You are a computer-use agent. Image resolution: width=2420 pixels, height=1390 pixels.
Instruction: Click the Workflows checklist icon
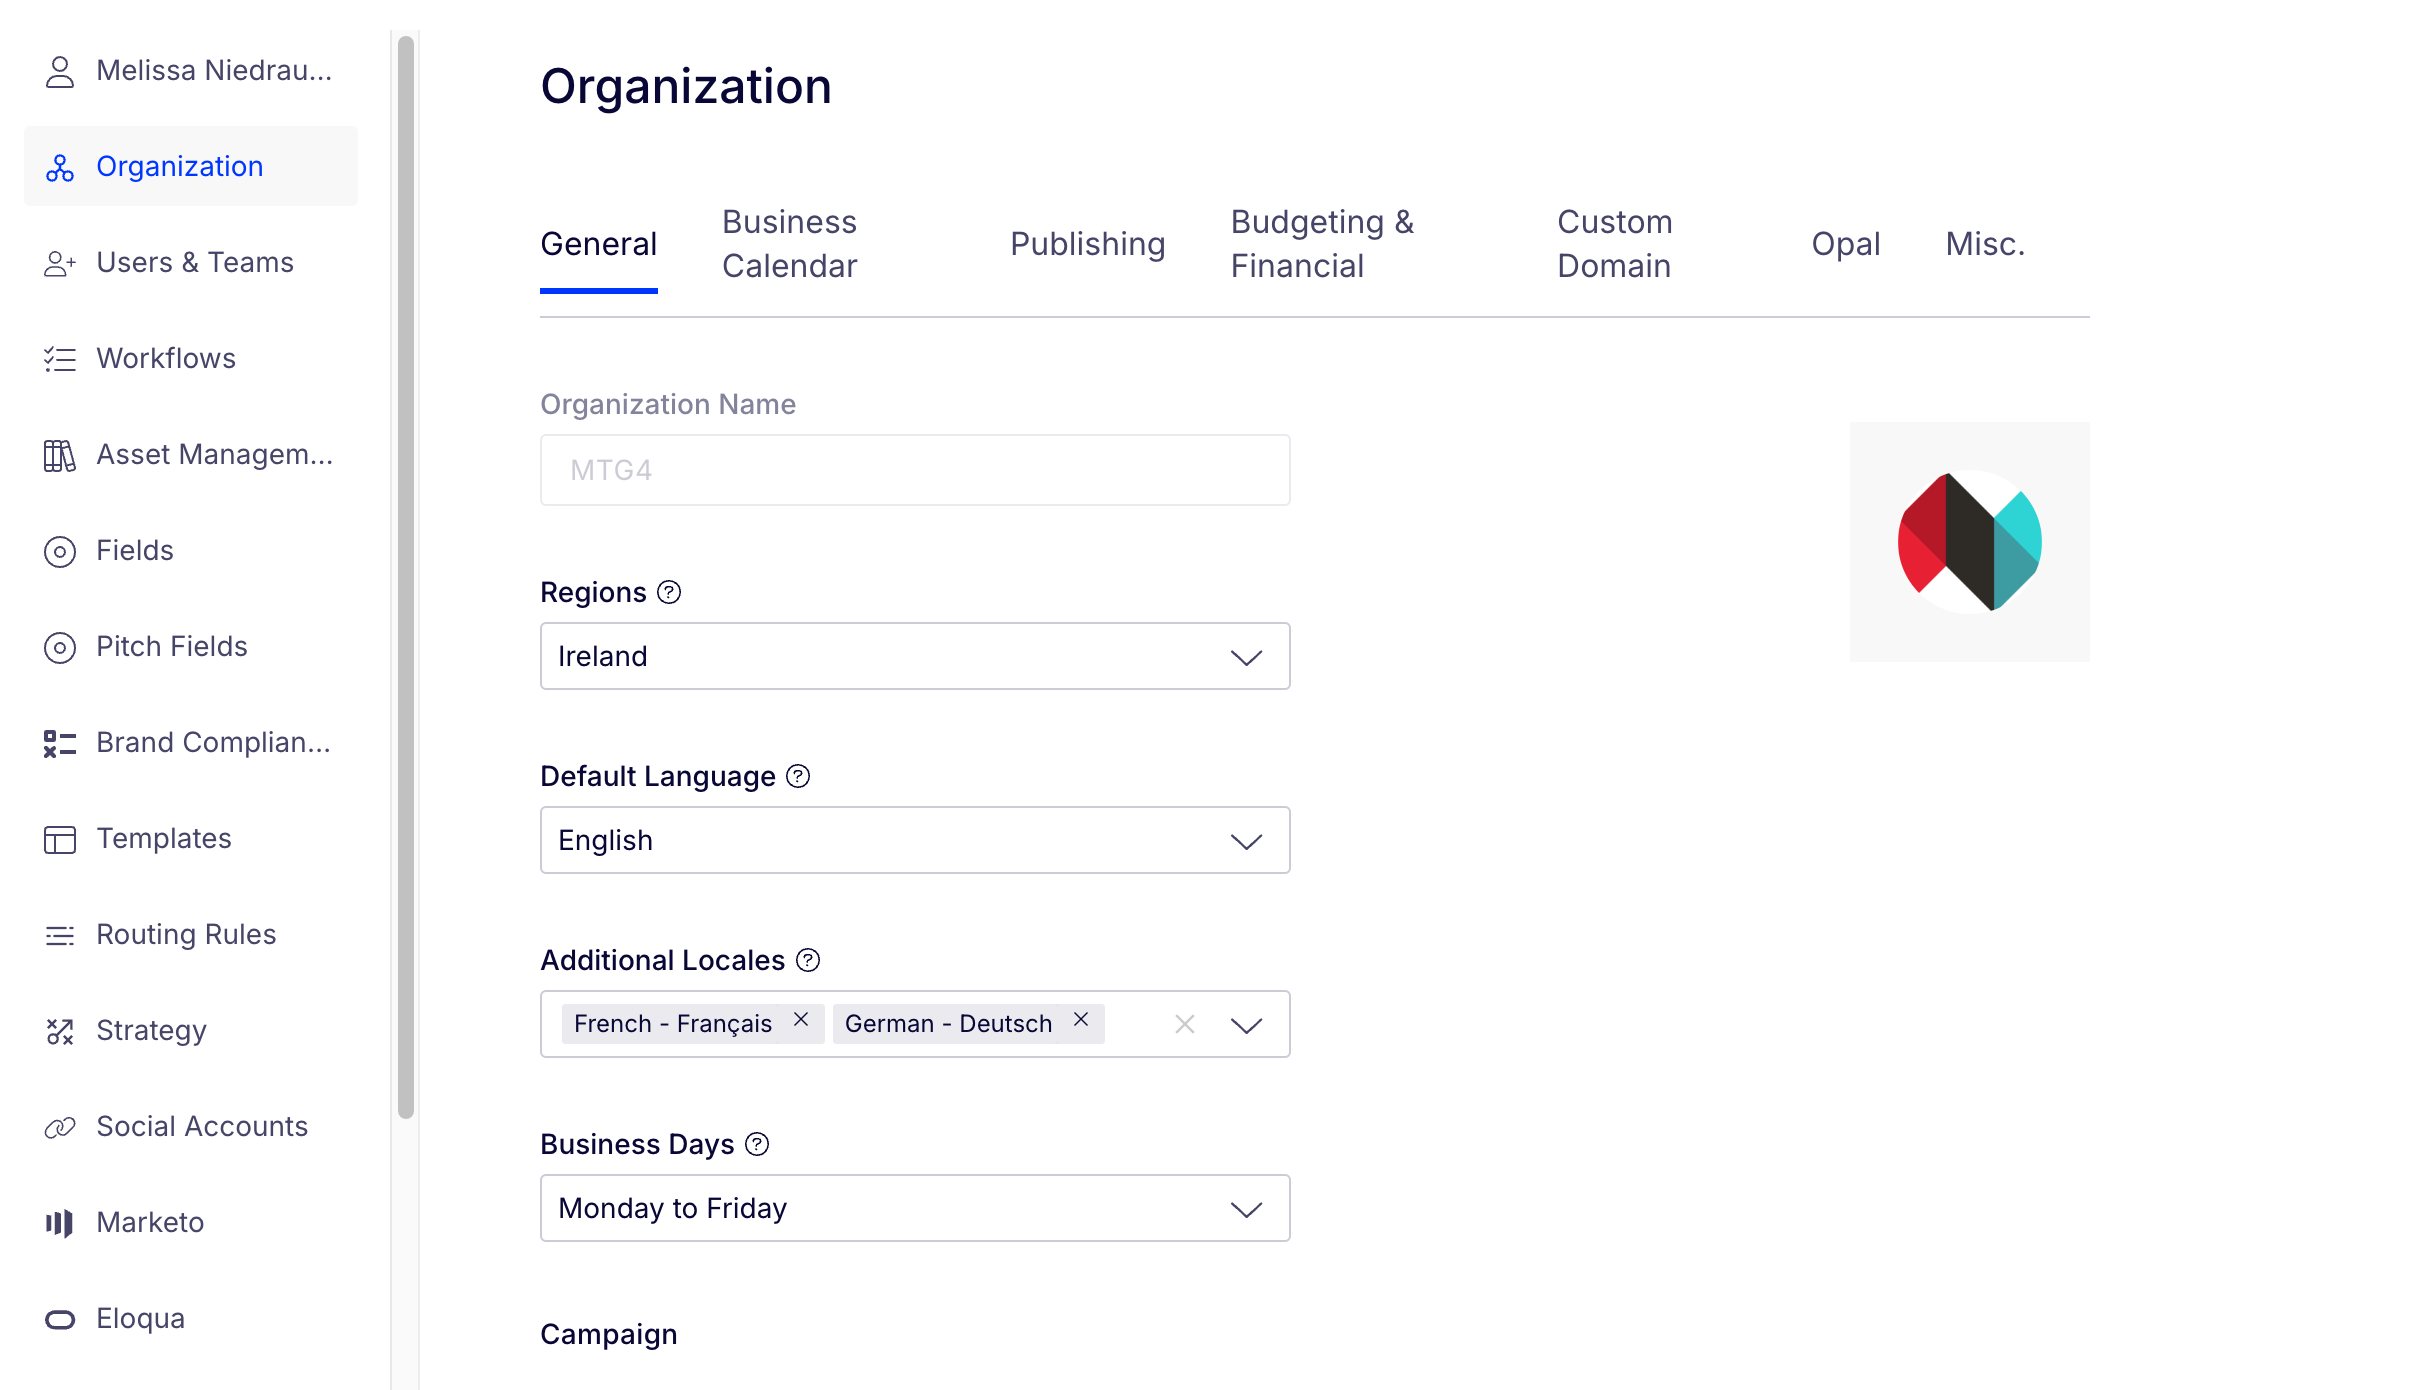[x=60, y=359]
